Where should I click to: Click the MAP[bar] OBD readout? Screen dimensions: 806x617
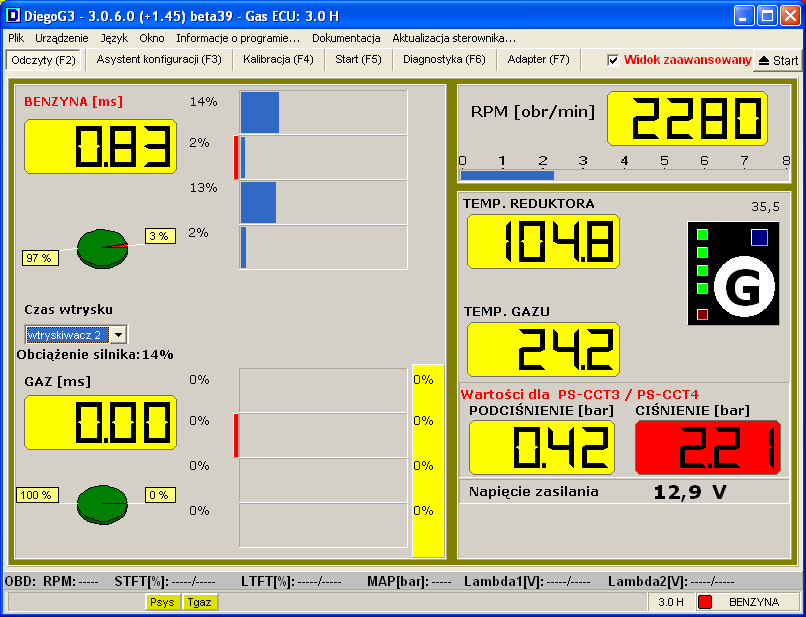click(409, 582)
